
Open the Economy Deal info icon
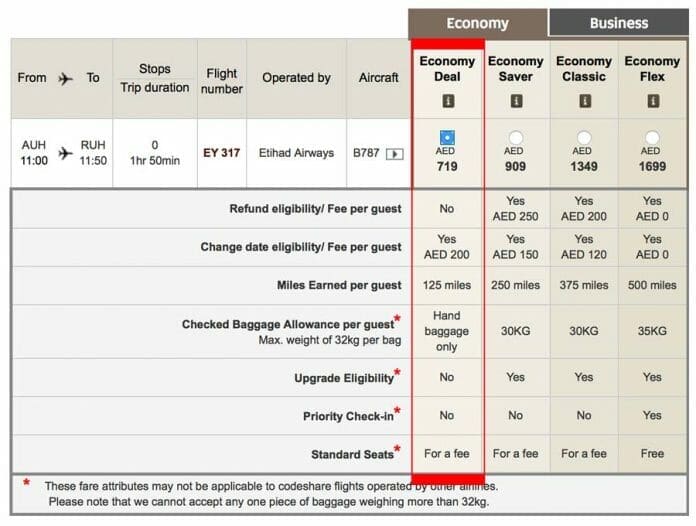tap(448, 101)
